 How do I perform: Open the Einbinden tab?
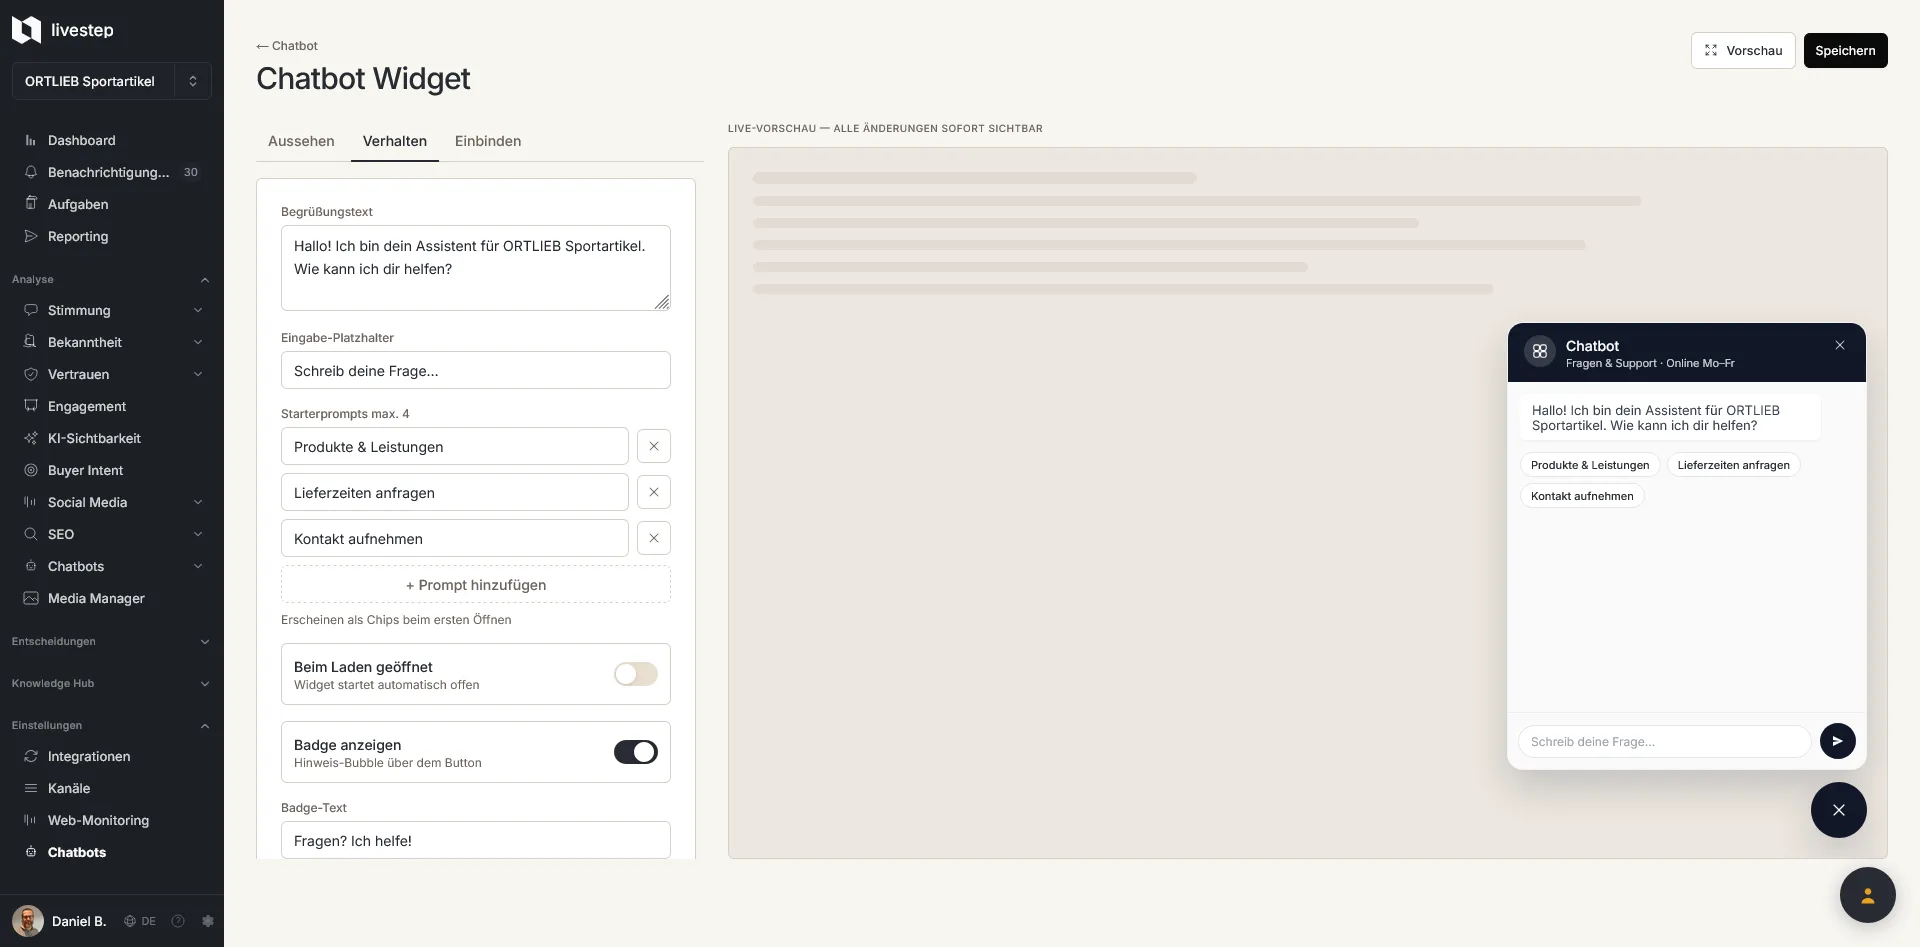click(488, 141)
